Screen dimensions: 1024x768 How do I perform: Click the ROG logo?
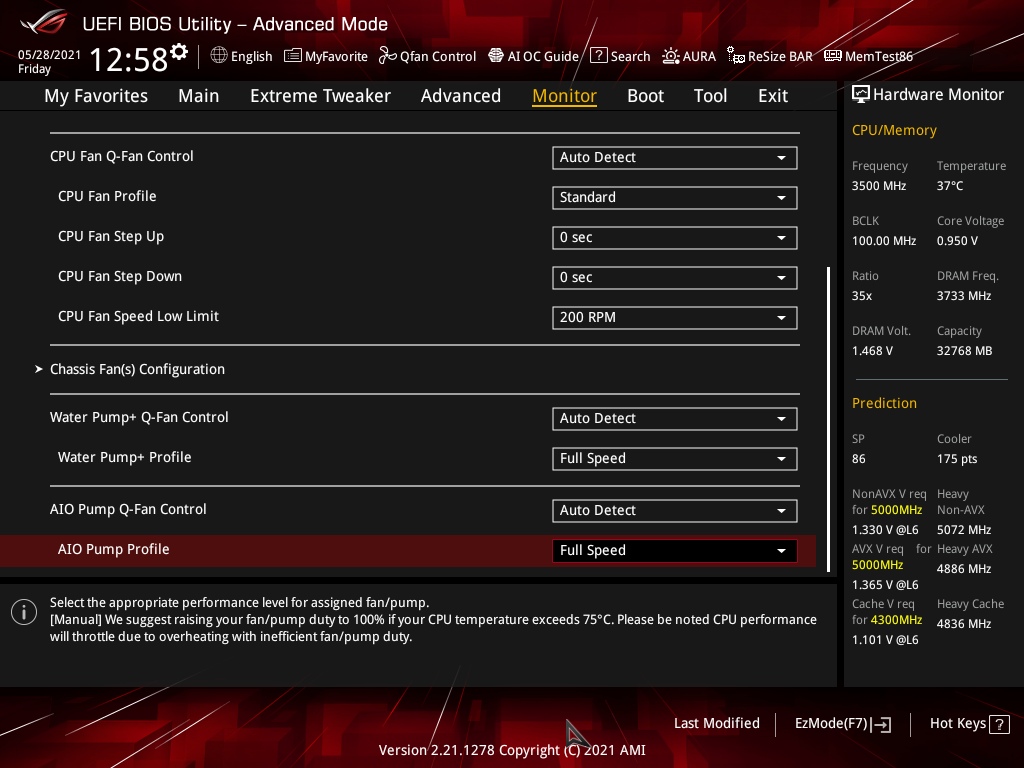tap(44, 22)
